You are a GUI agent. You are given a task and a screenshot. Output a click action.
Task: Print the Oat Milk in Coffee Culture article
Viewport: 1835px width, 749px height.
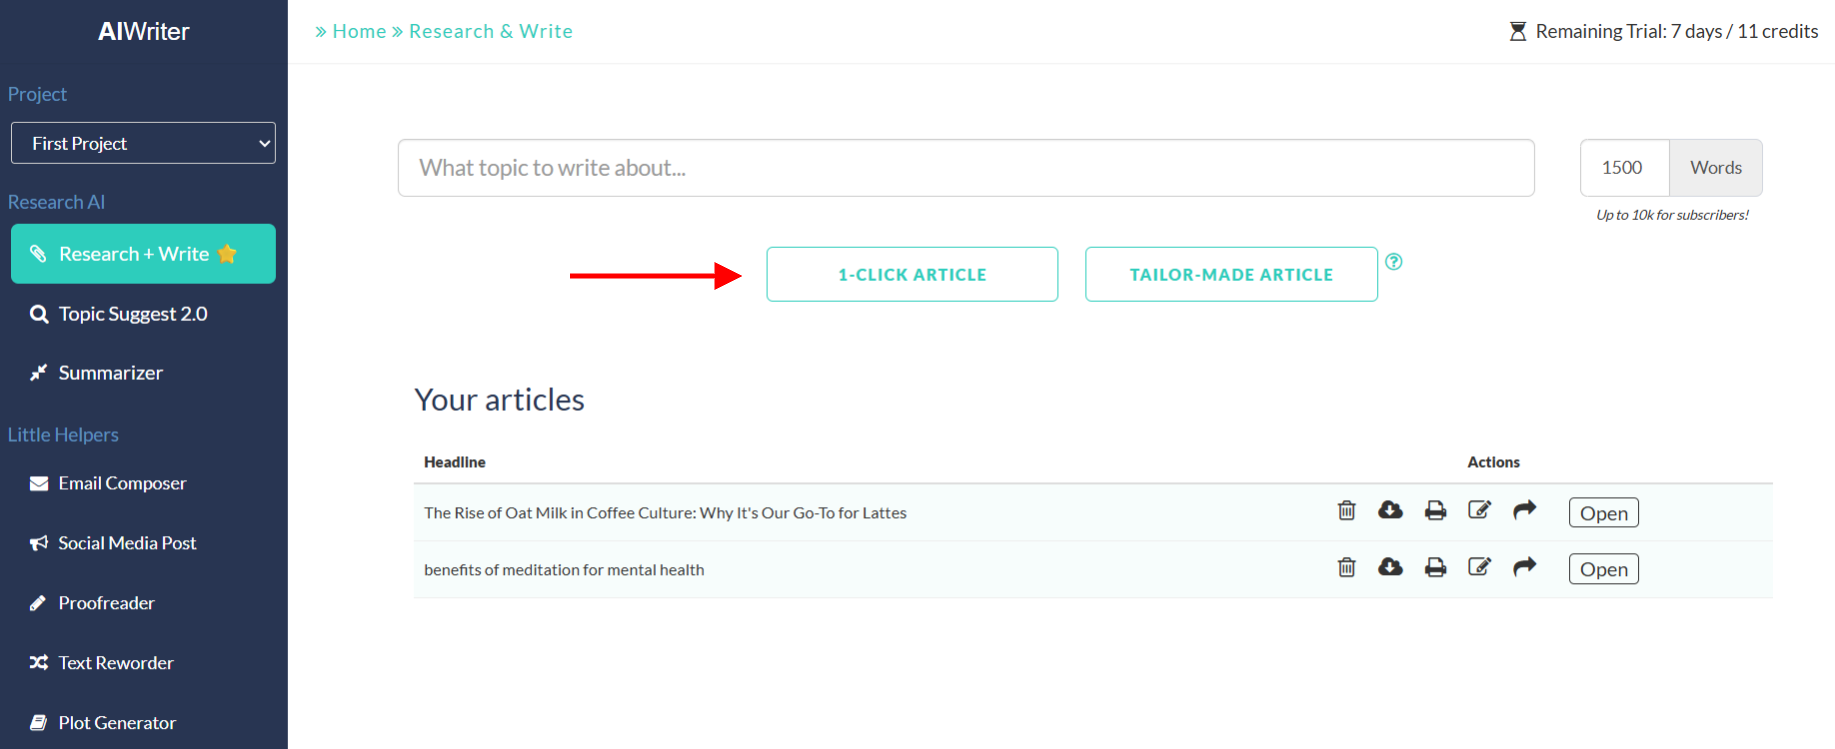pyautogui.click(x=1435, y=511)
